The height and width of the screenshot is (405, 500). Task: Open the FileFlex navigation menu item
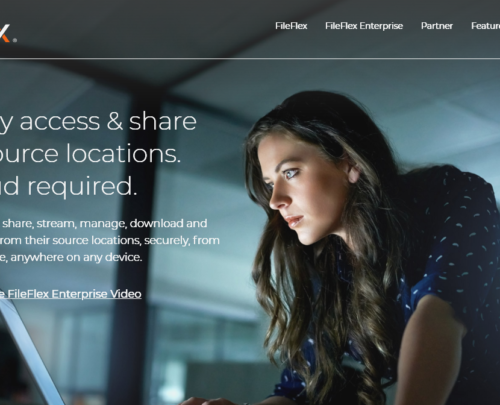[291, 26]
